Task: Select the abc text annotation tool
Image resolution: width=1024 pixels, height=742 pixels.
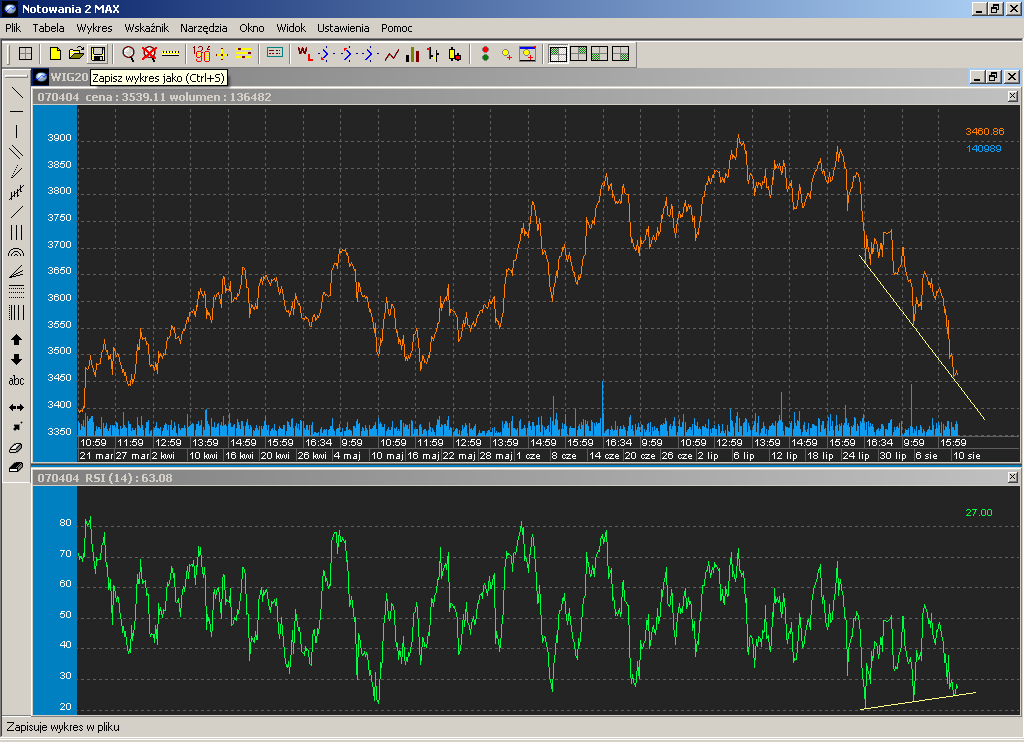Action: click(16, 381)
